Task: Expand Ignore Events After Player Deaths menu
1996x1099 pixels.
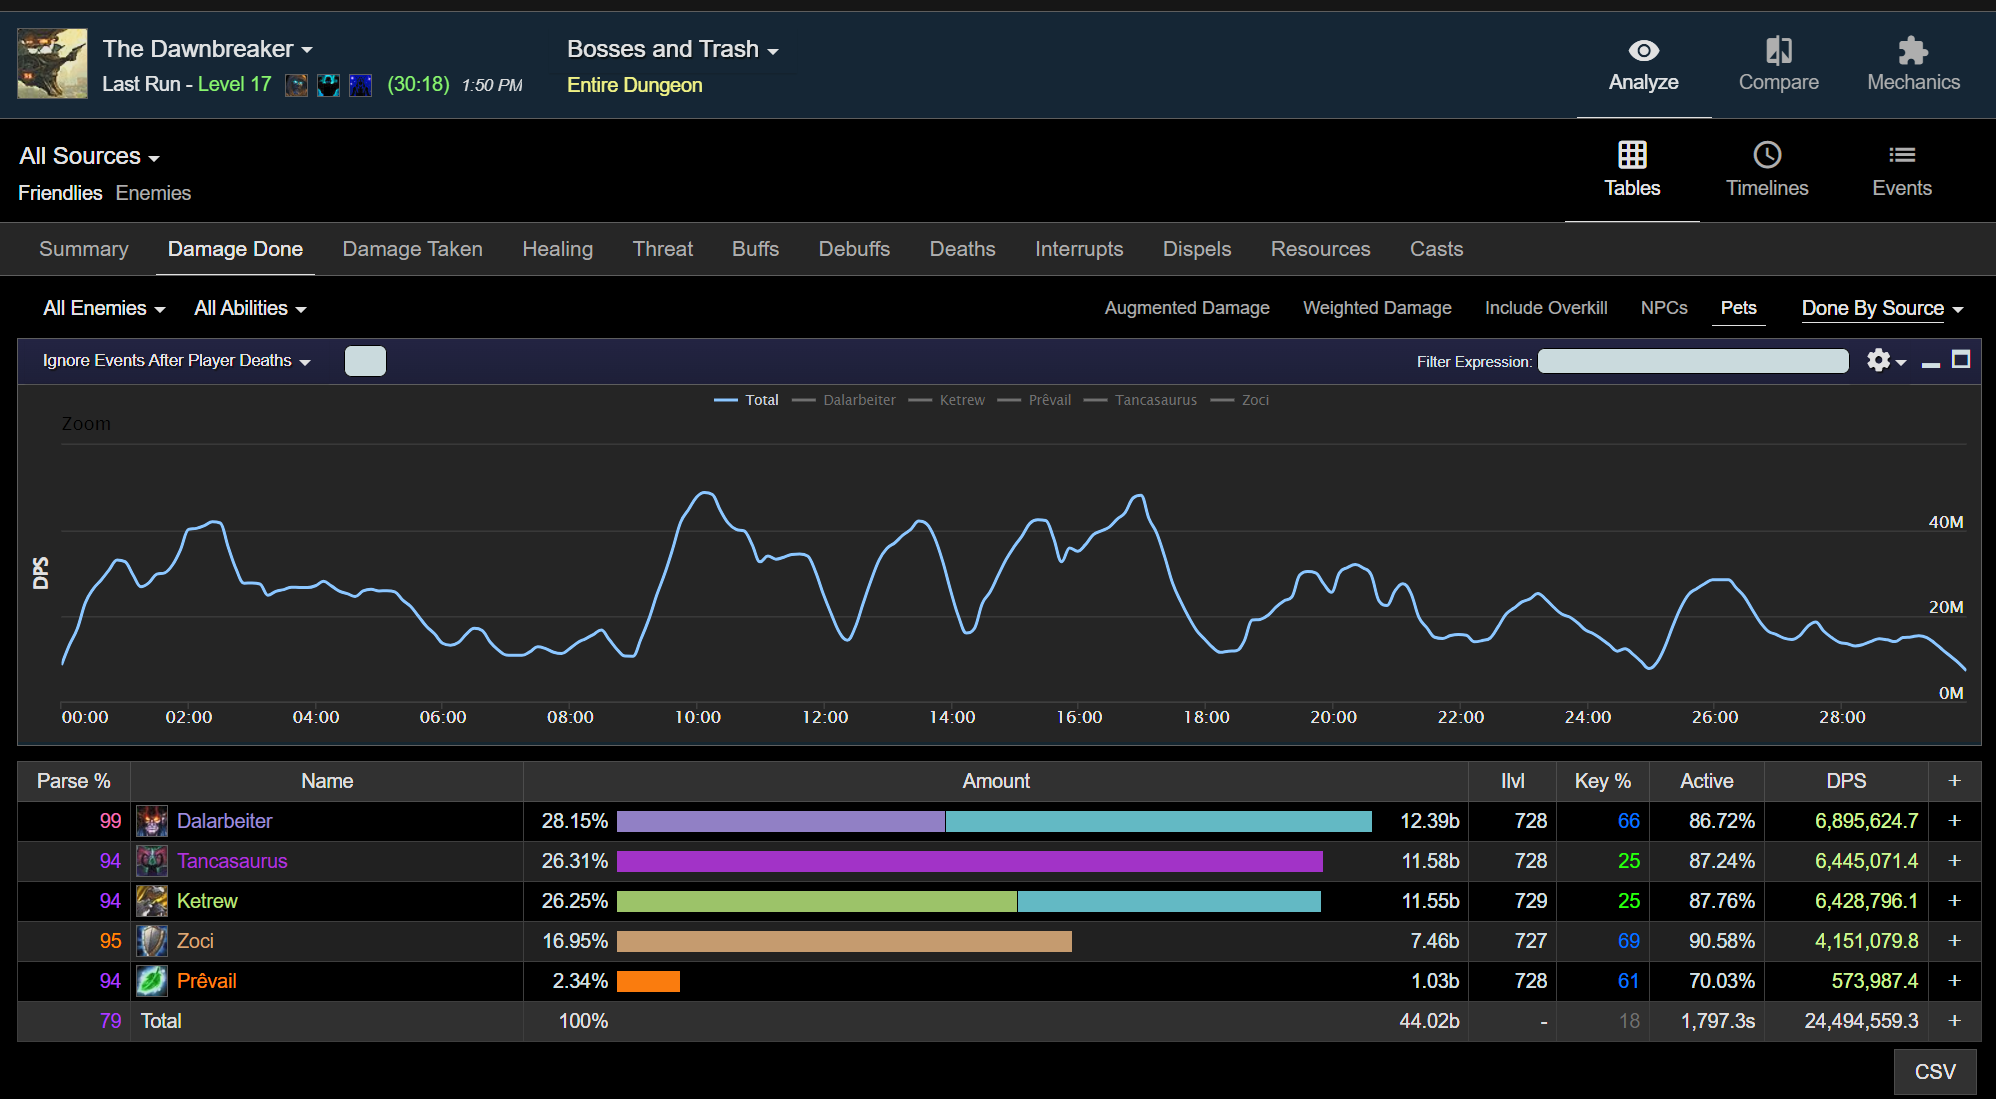Action: 176,360
